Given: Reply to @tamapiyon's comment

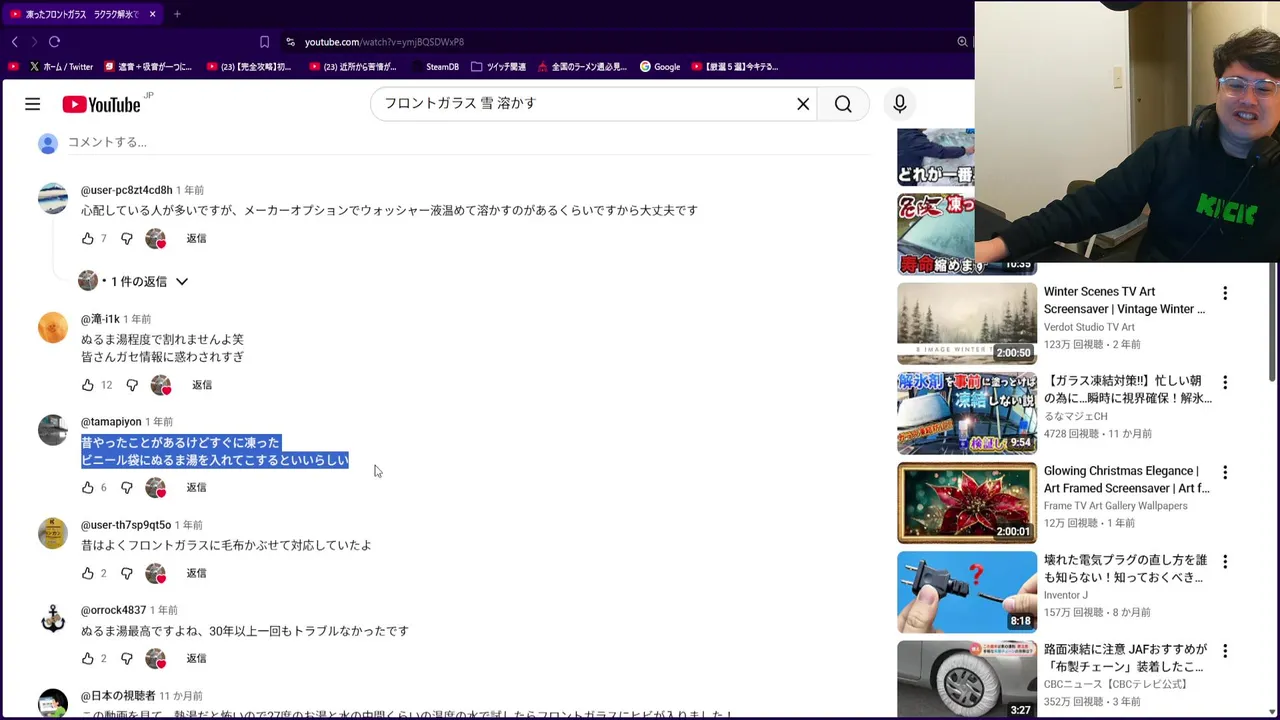Looking at the screenshot, I should 196,488.
